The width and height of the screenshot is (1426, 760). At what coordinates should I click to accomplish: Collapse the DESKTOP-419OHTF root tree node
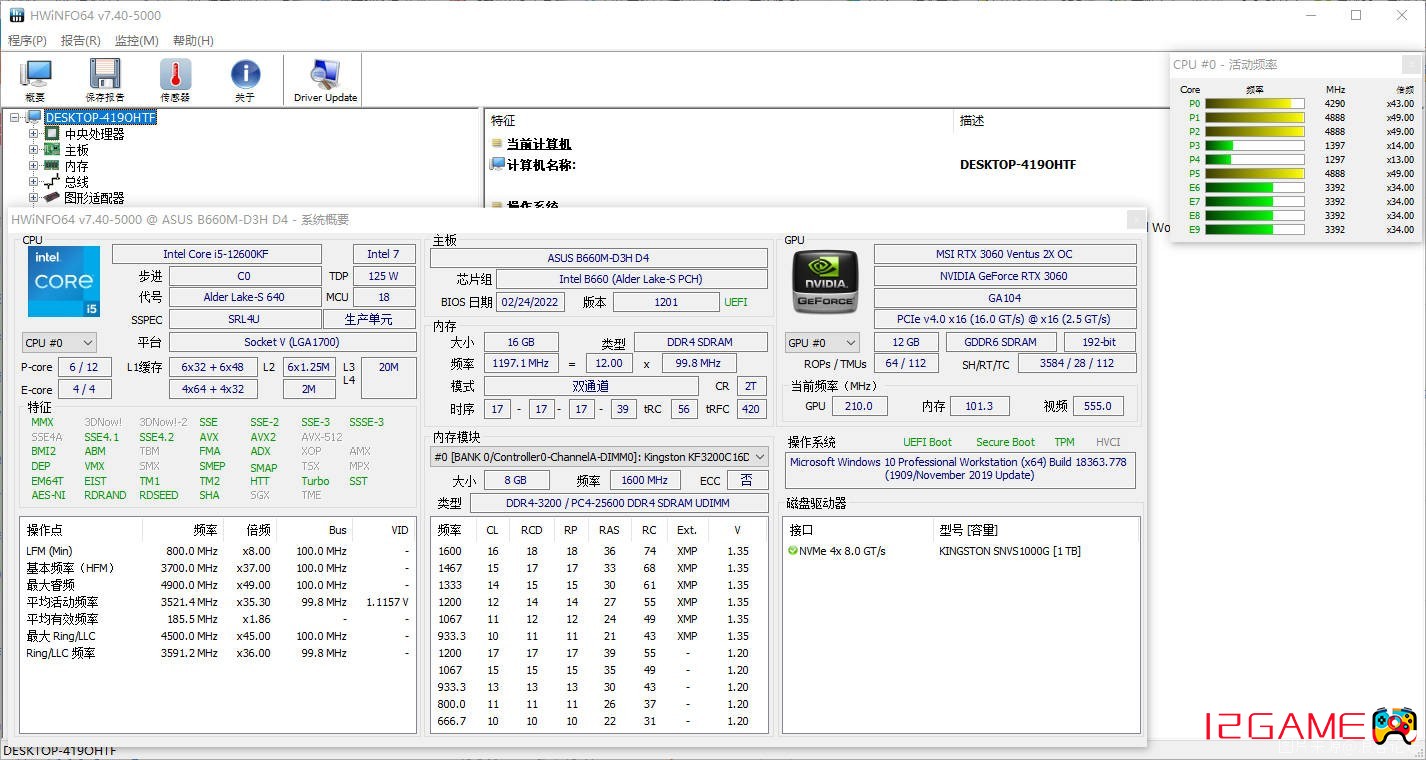(15, 117)
